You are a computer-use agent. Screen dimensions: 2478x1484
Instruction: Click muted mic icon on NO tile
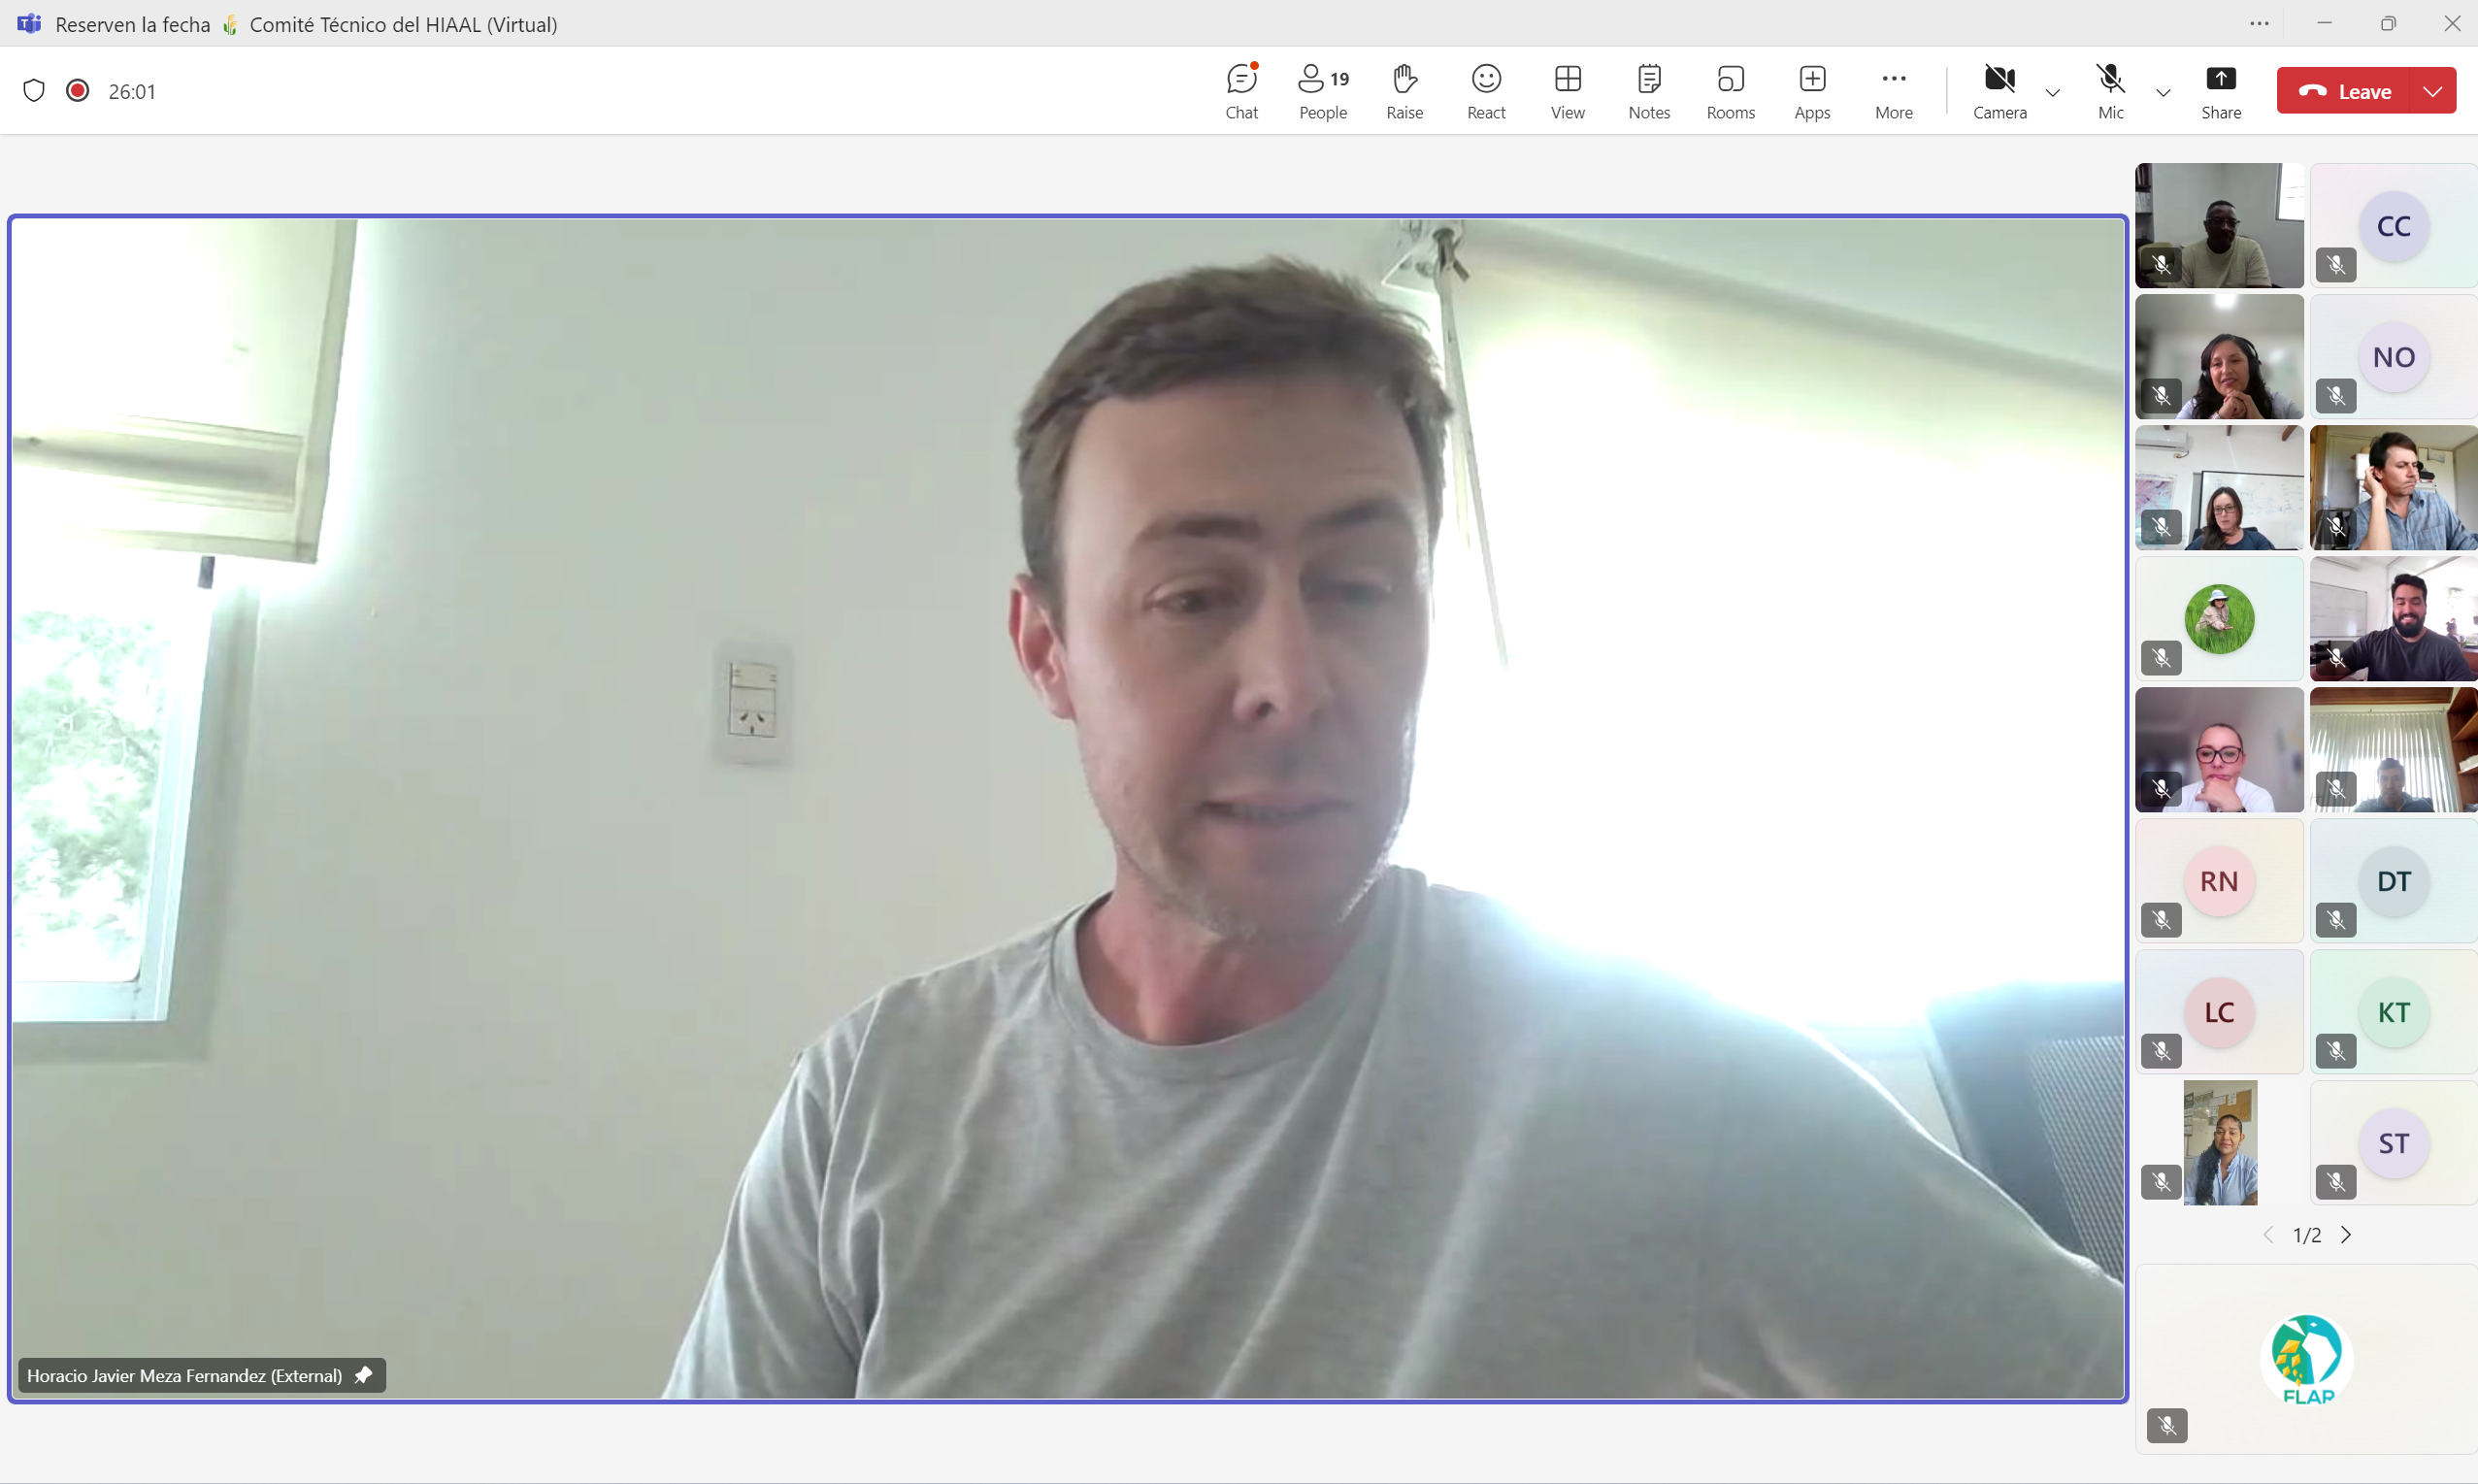pos(2336,396)
